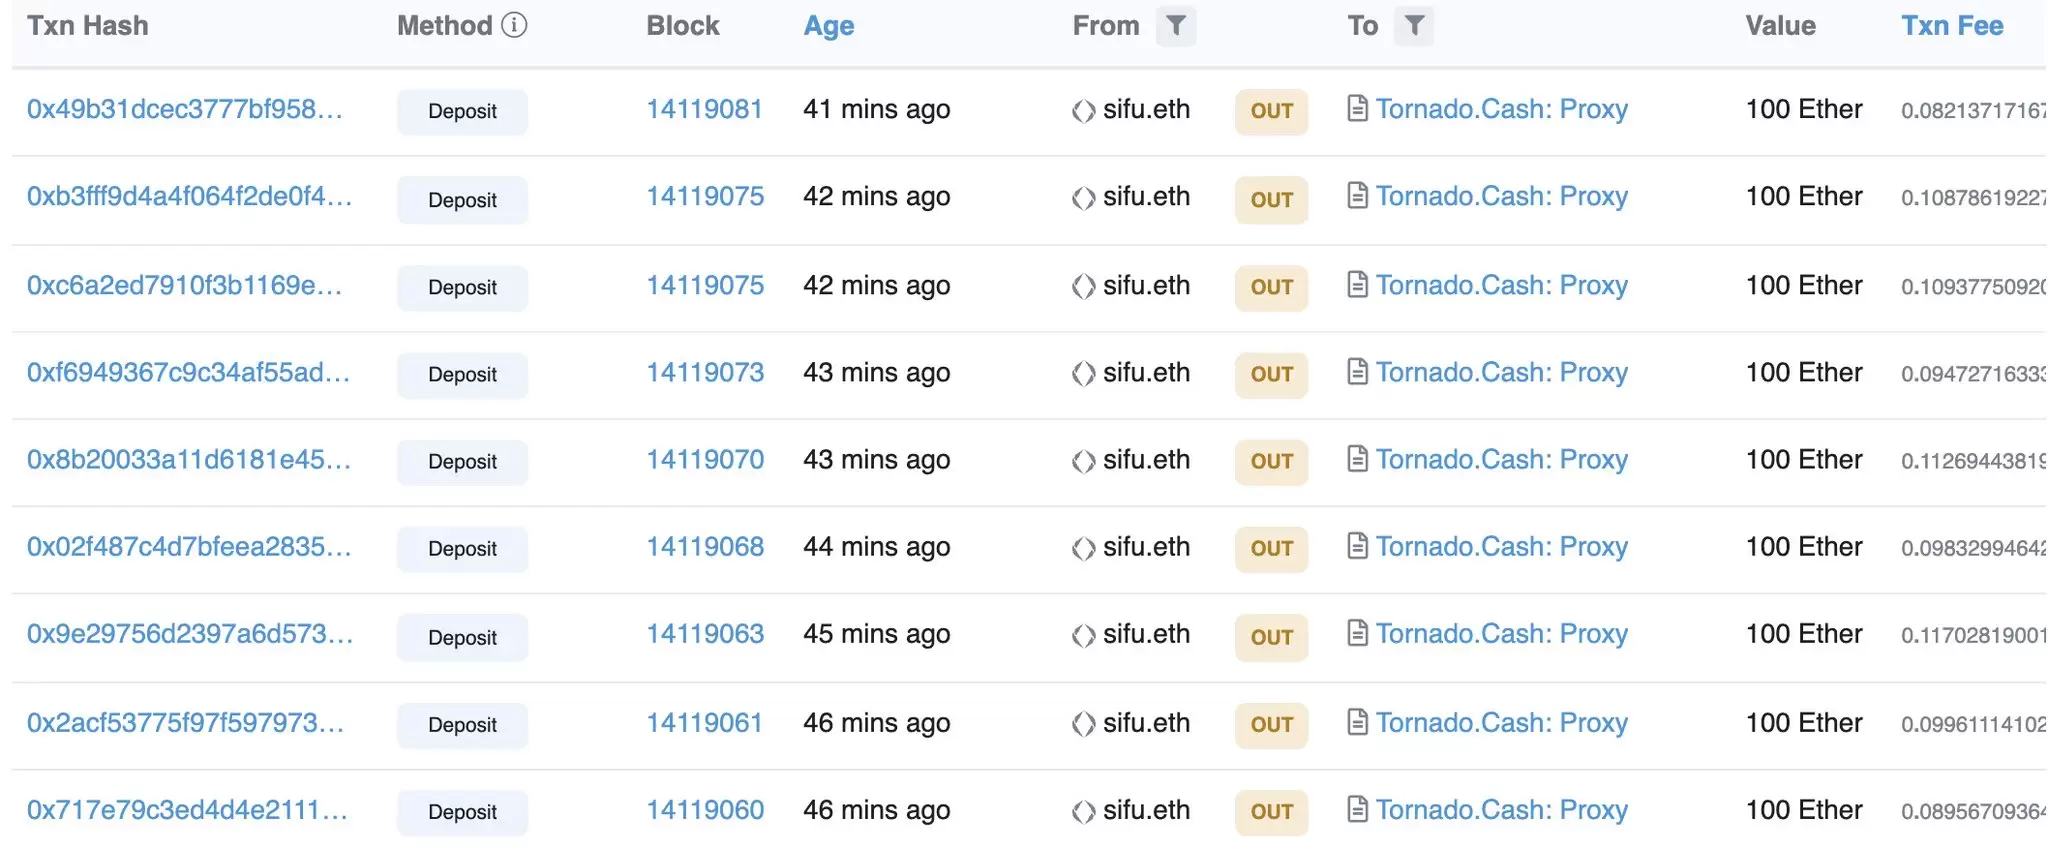Click Tornado.Cash: Proxy in block 14119068 row

(1501, 547)
